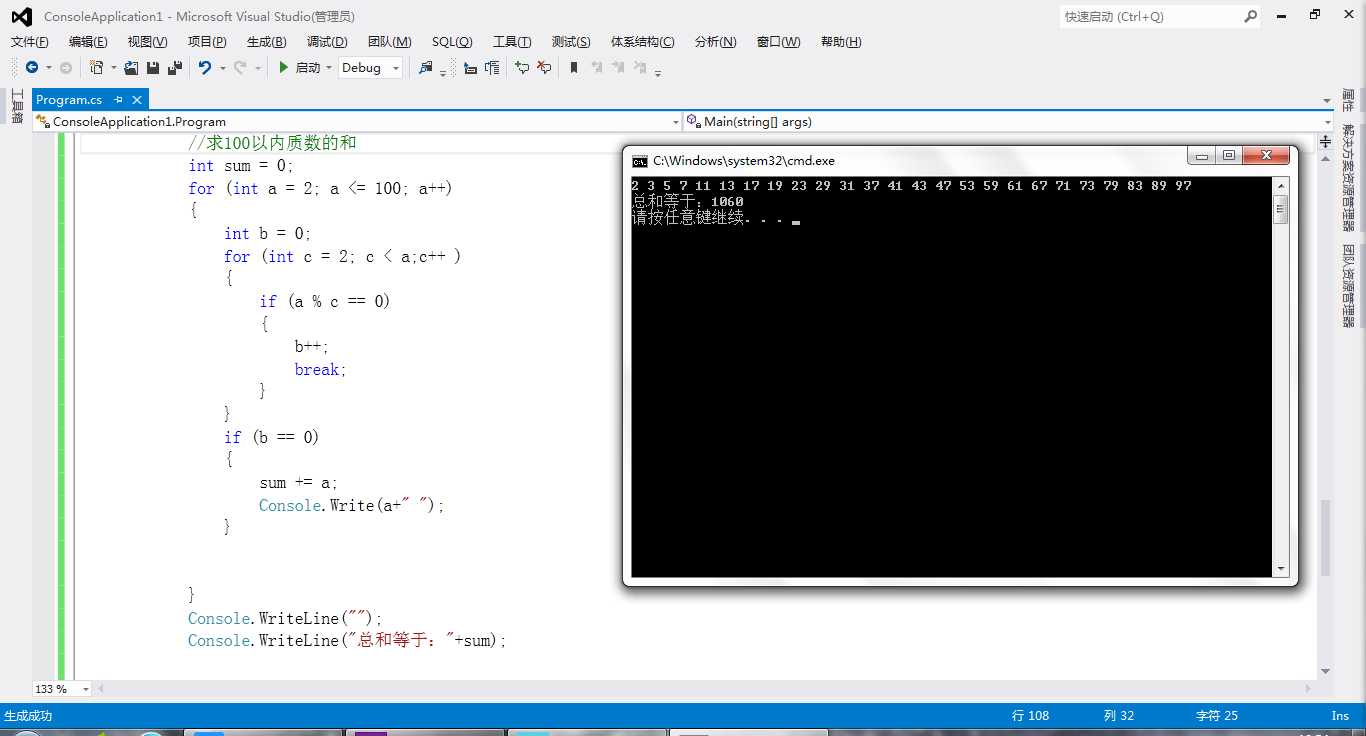Click the cmd window scrollbar up arrow
1366x736 pixels.
click(x=1281, y=185)
